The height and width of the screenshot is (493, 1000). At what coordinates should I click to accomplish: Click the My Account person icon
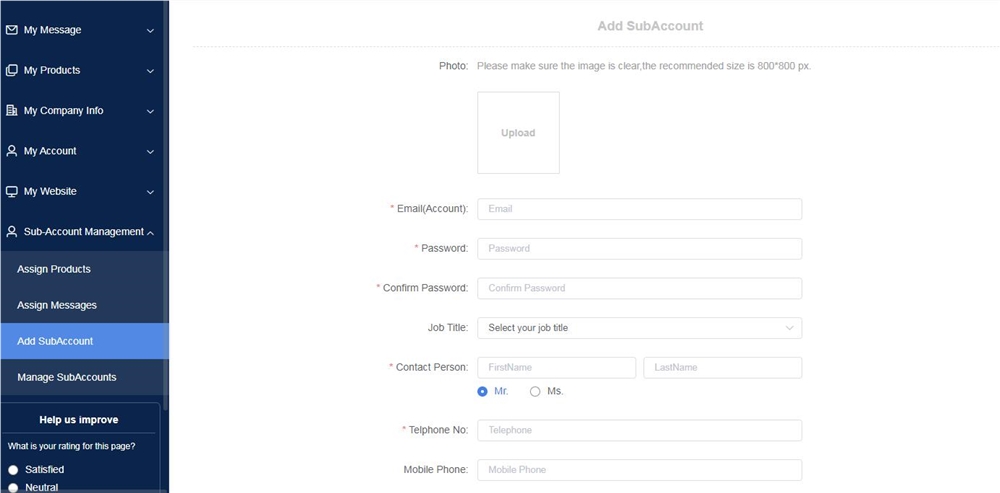coord(11,151)
